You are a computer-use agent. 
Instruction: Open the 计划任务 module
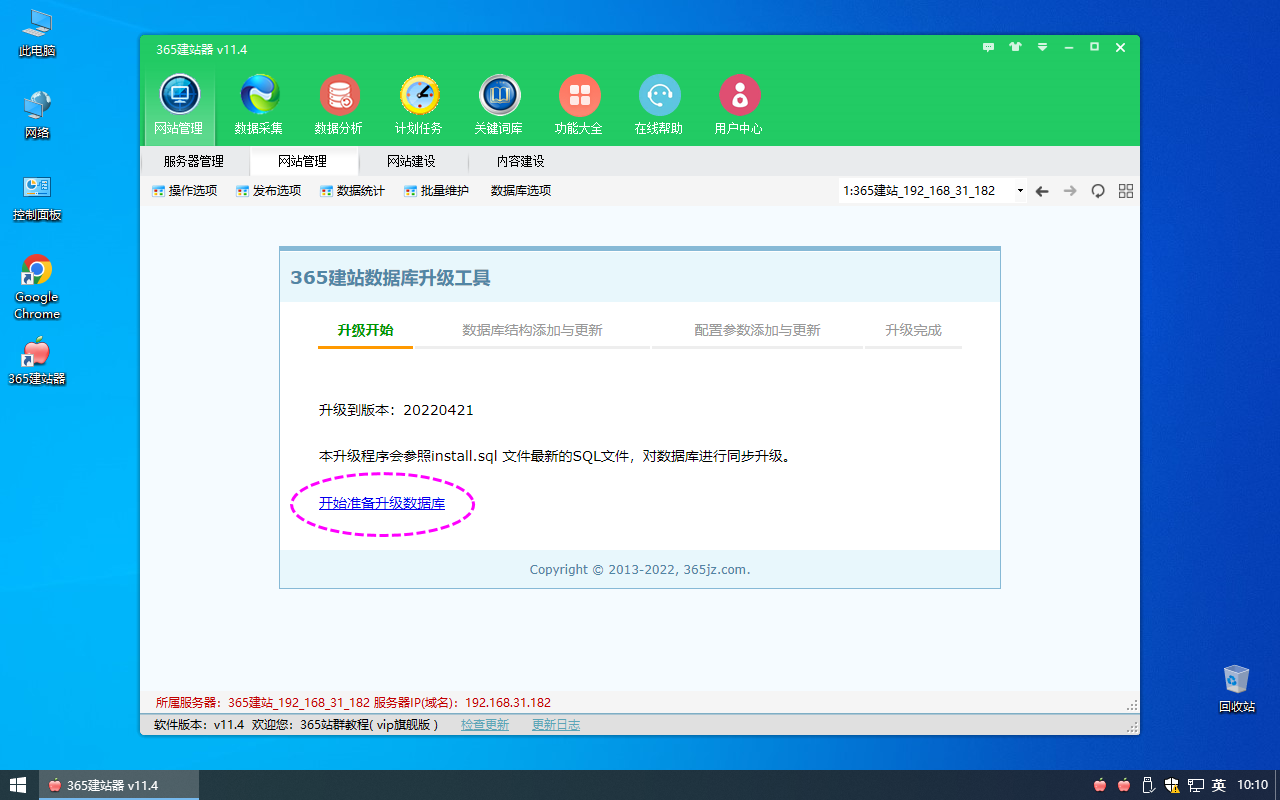click(x=419, y=105)
